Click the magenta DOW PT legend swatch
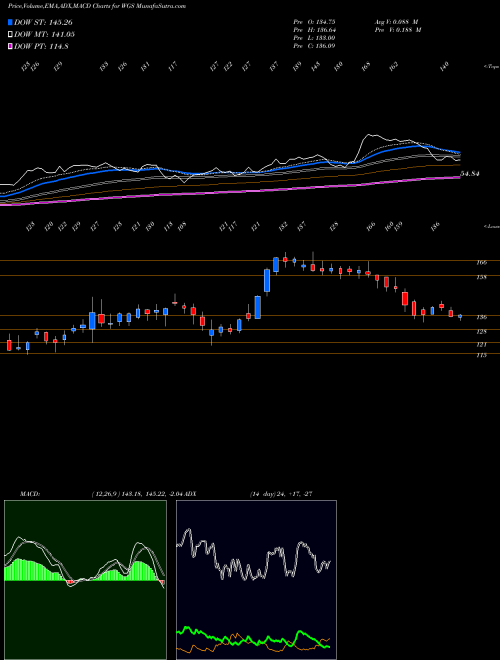500x660 pixels. (10, 47)
